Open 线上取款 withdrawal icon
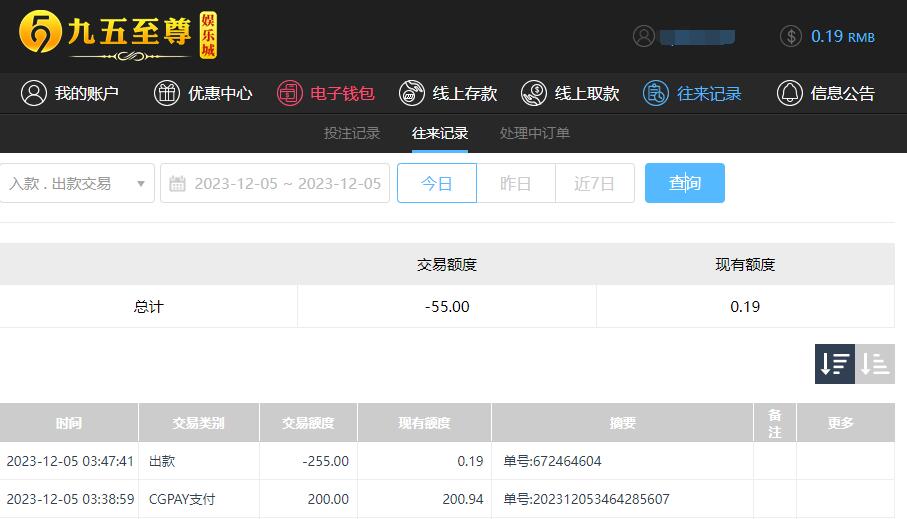The width and height of the screenshot is (907, 519). (x=534, y=93)
